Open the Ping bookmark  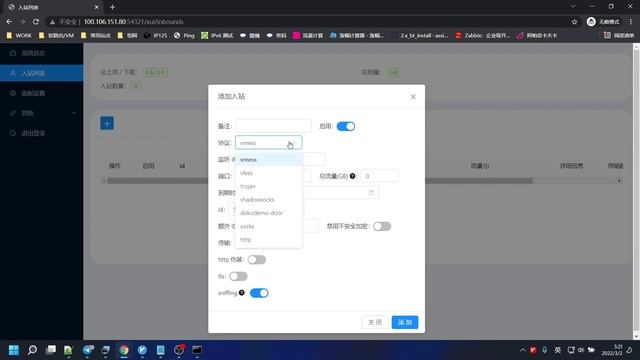(x=184, y=36)
